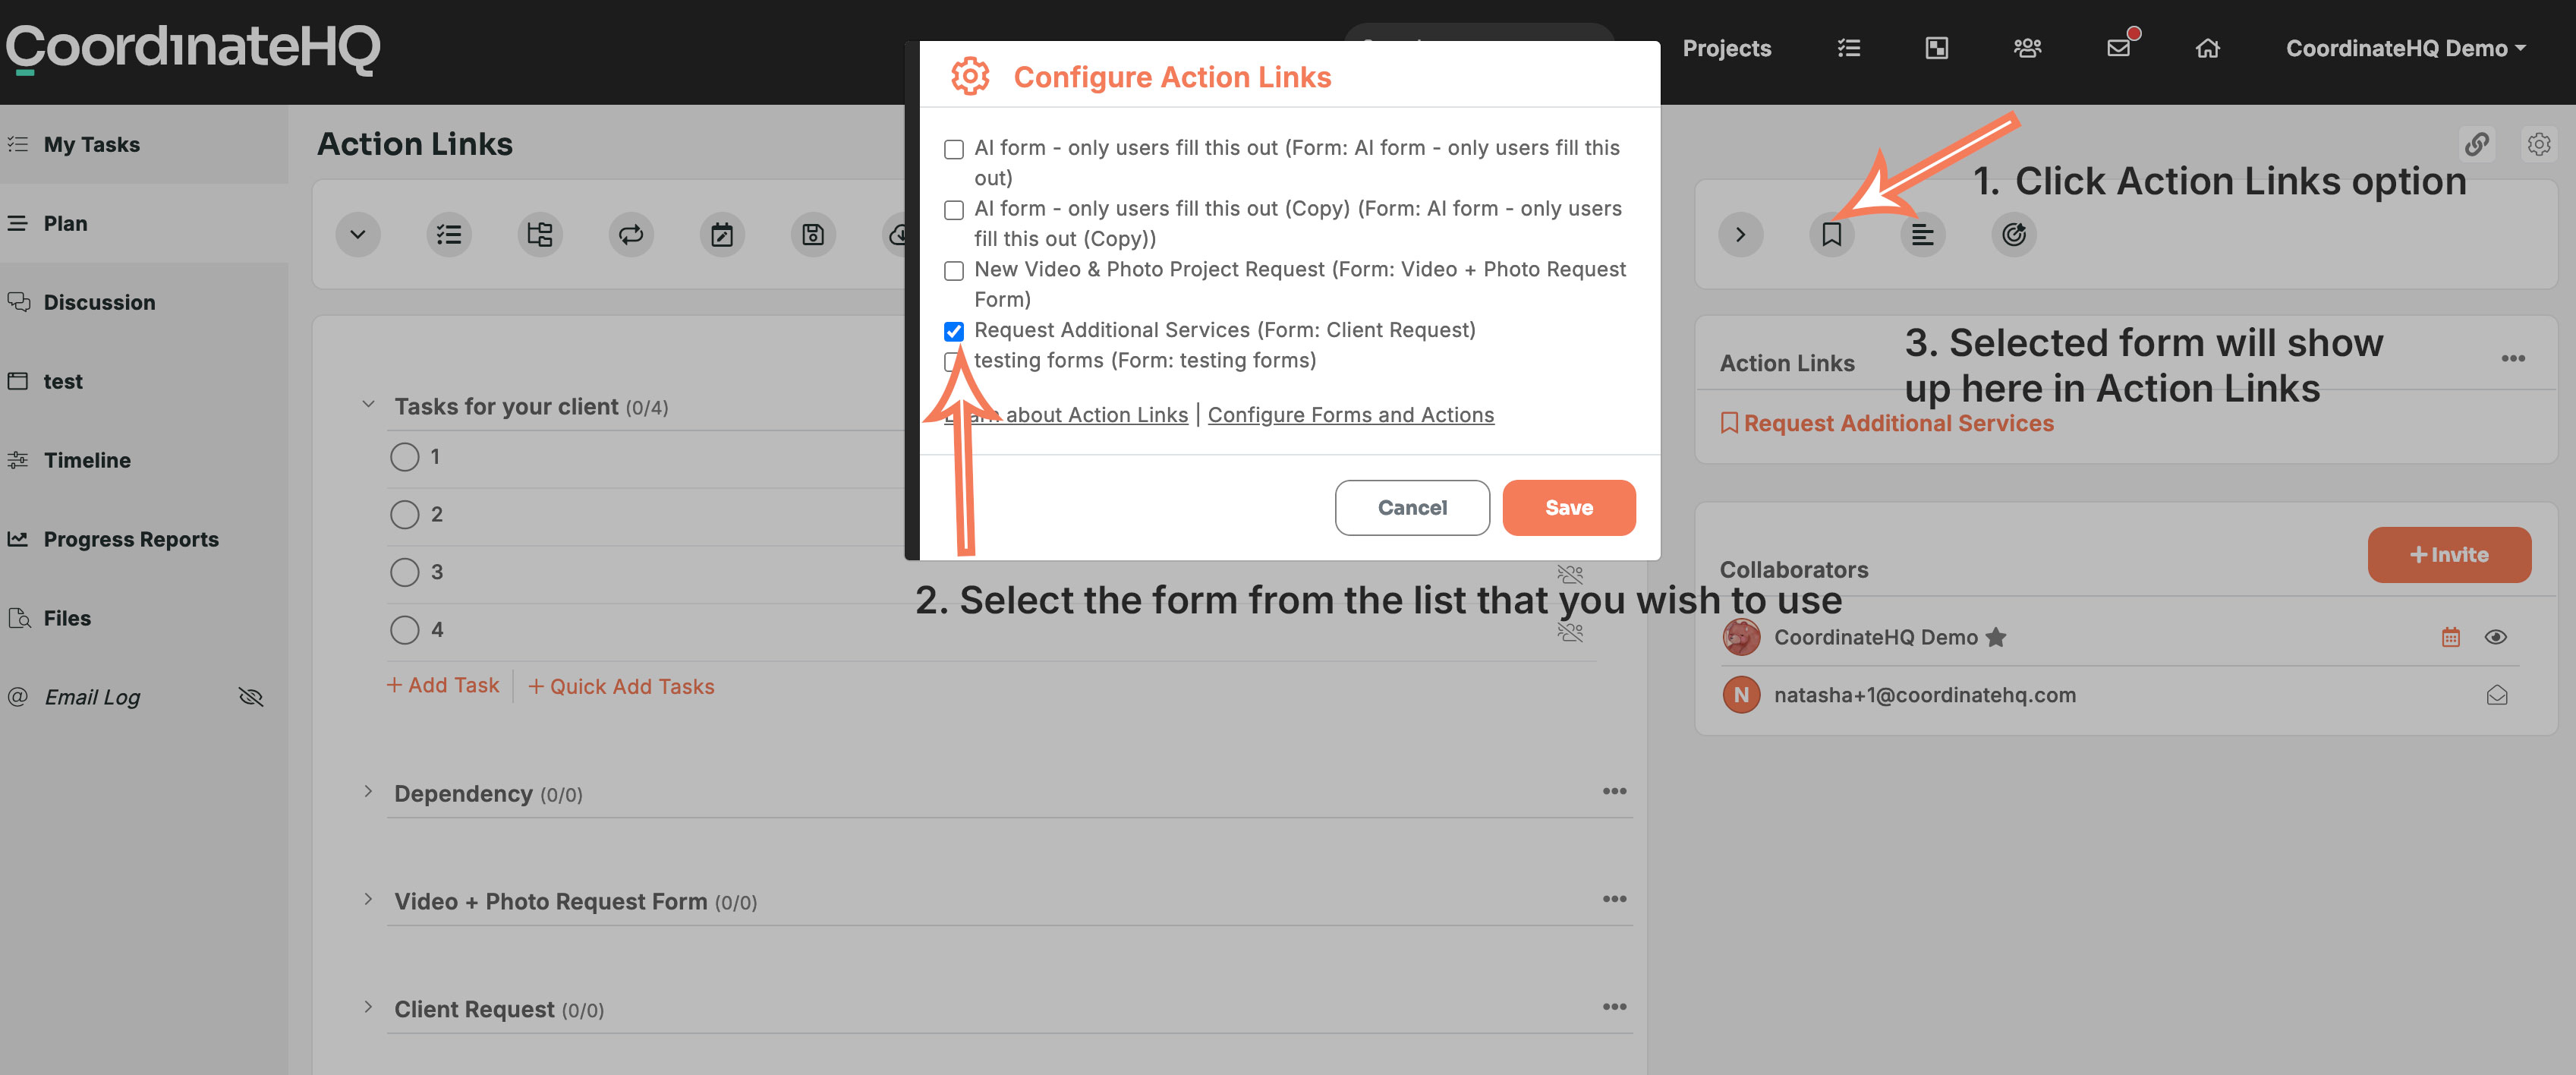Switch to the Plan sidebar tab
The width and height of the screenshot is (2576, 1075).
(x=144, y=223)
